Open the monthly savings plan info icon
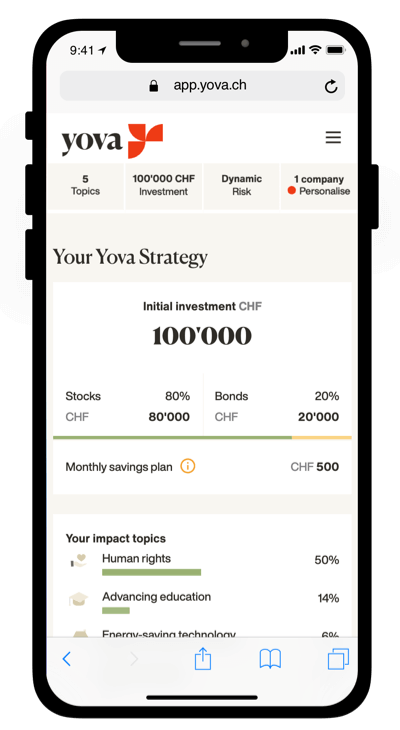 (x=188, y=466)
